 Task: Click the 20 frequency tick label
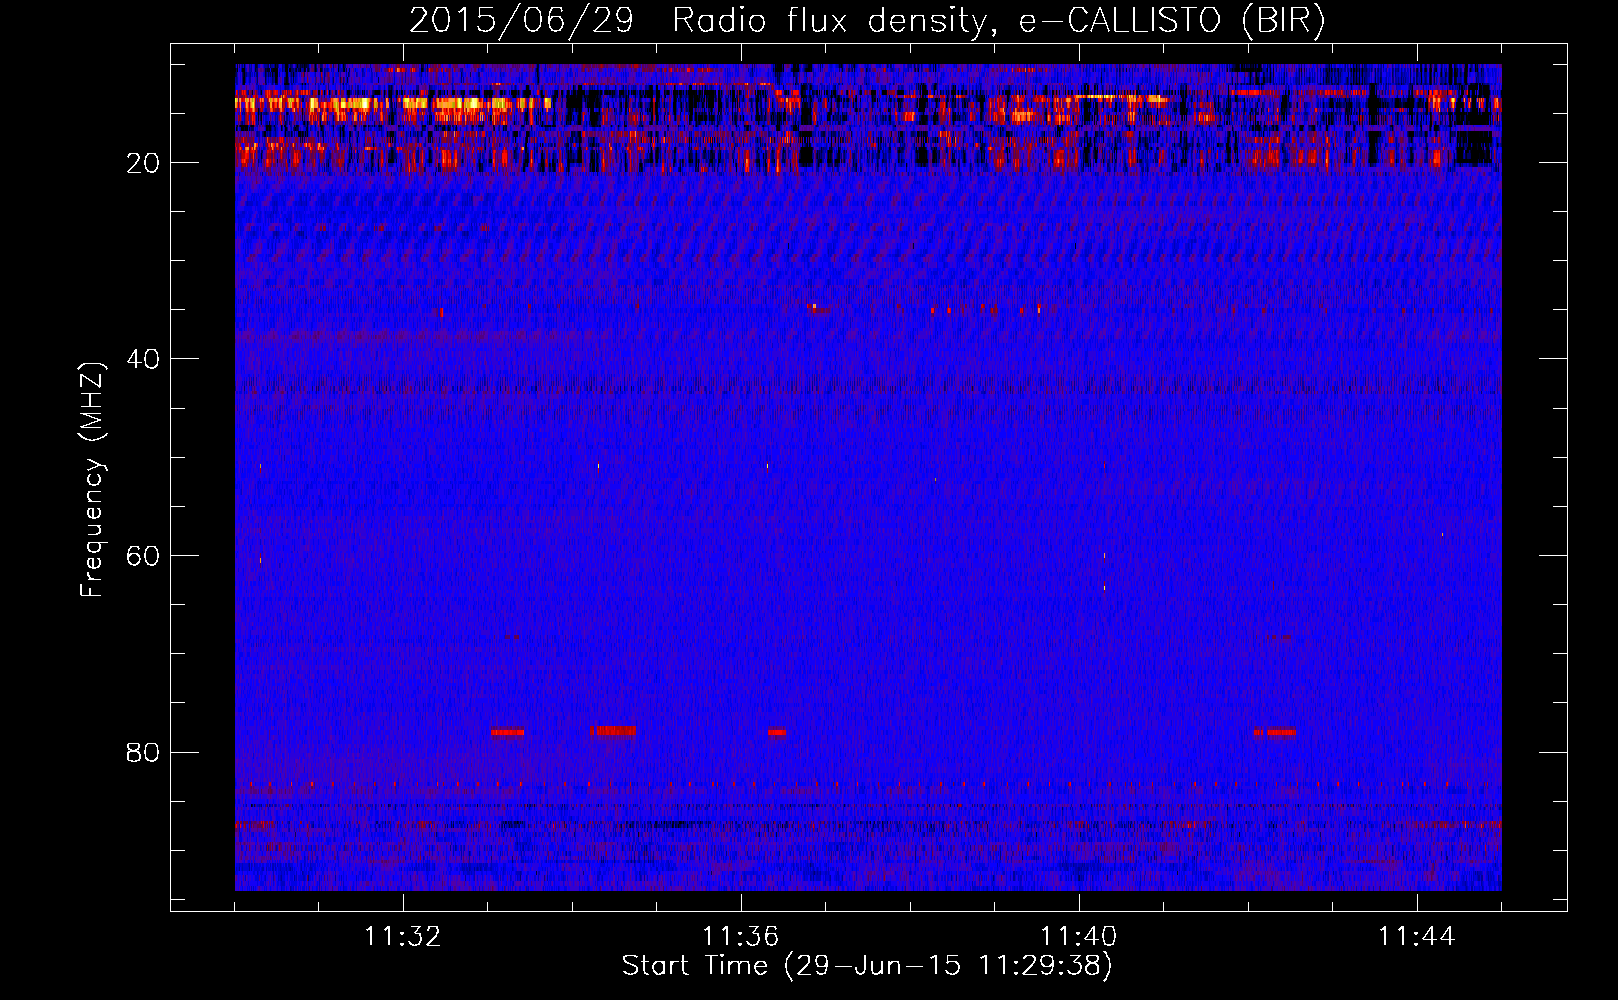[x=143, y=163]
